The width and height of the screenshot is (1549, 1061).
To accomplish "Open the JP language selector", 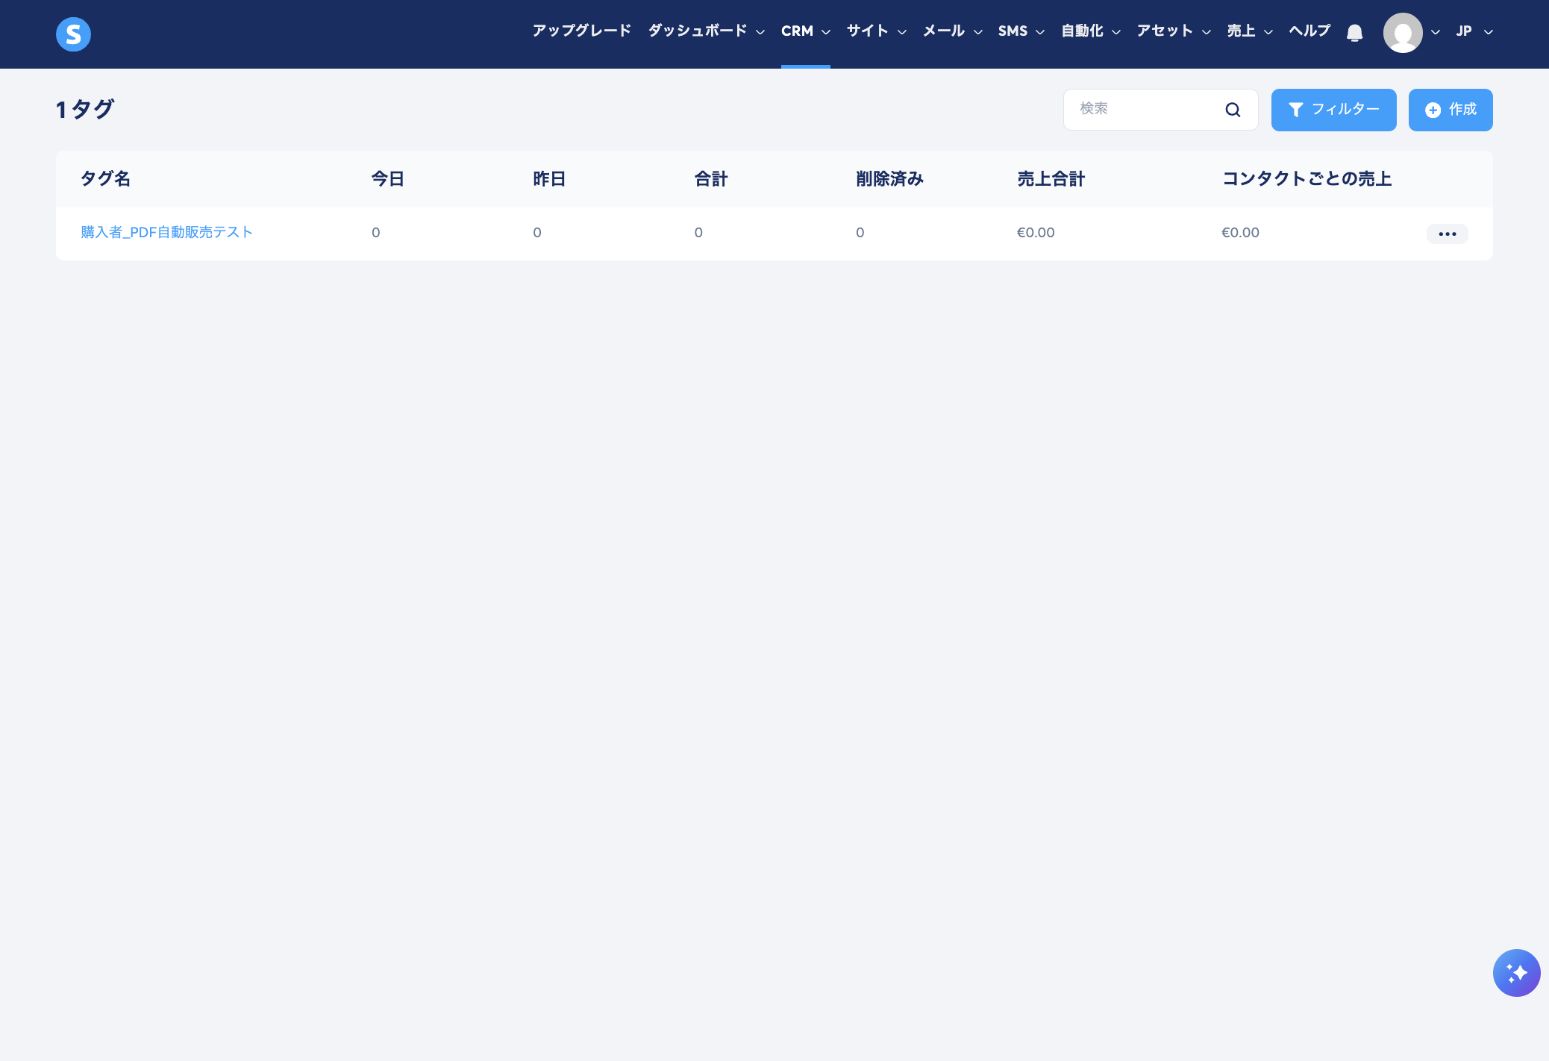I will click(1474, 31).
